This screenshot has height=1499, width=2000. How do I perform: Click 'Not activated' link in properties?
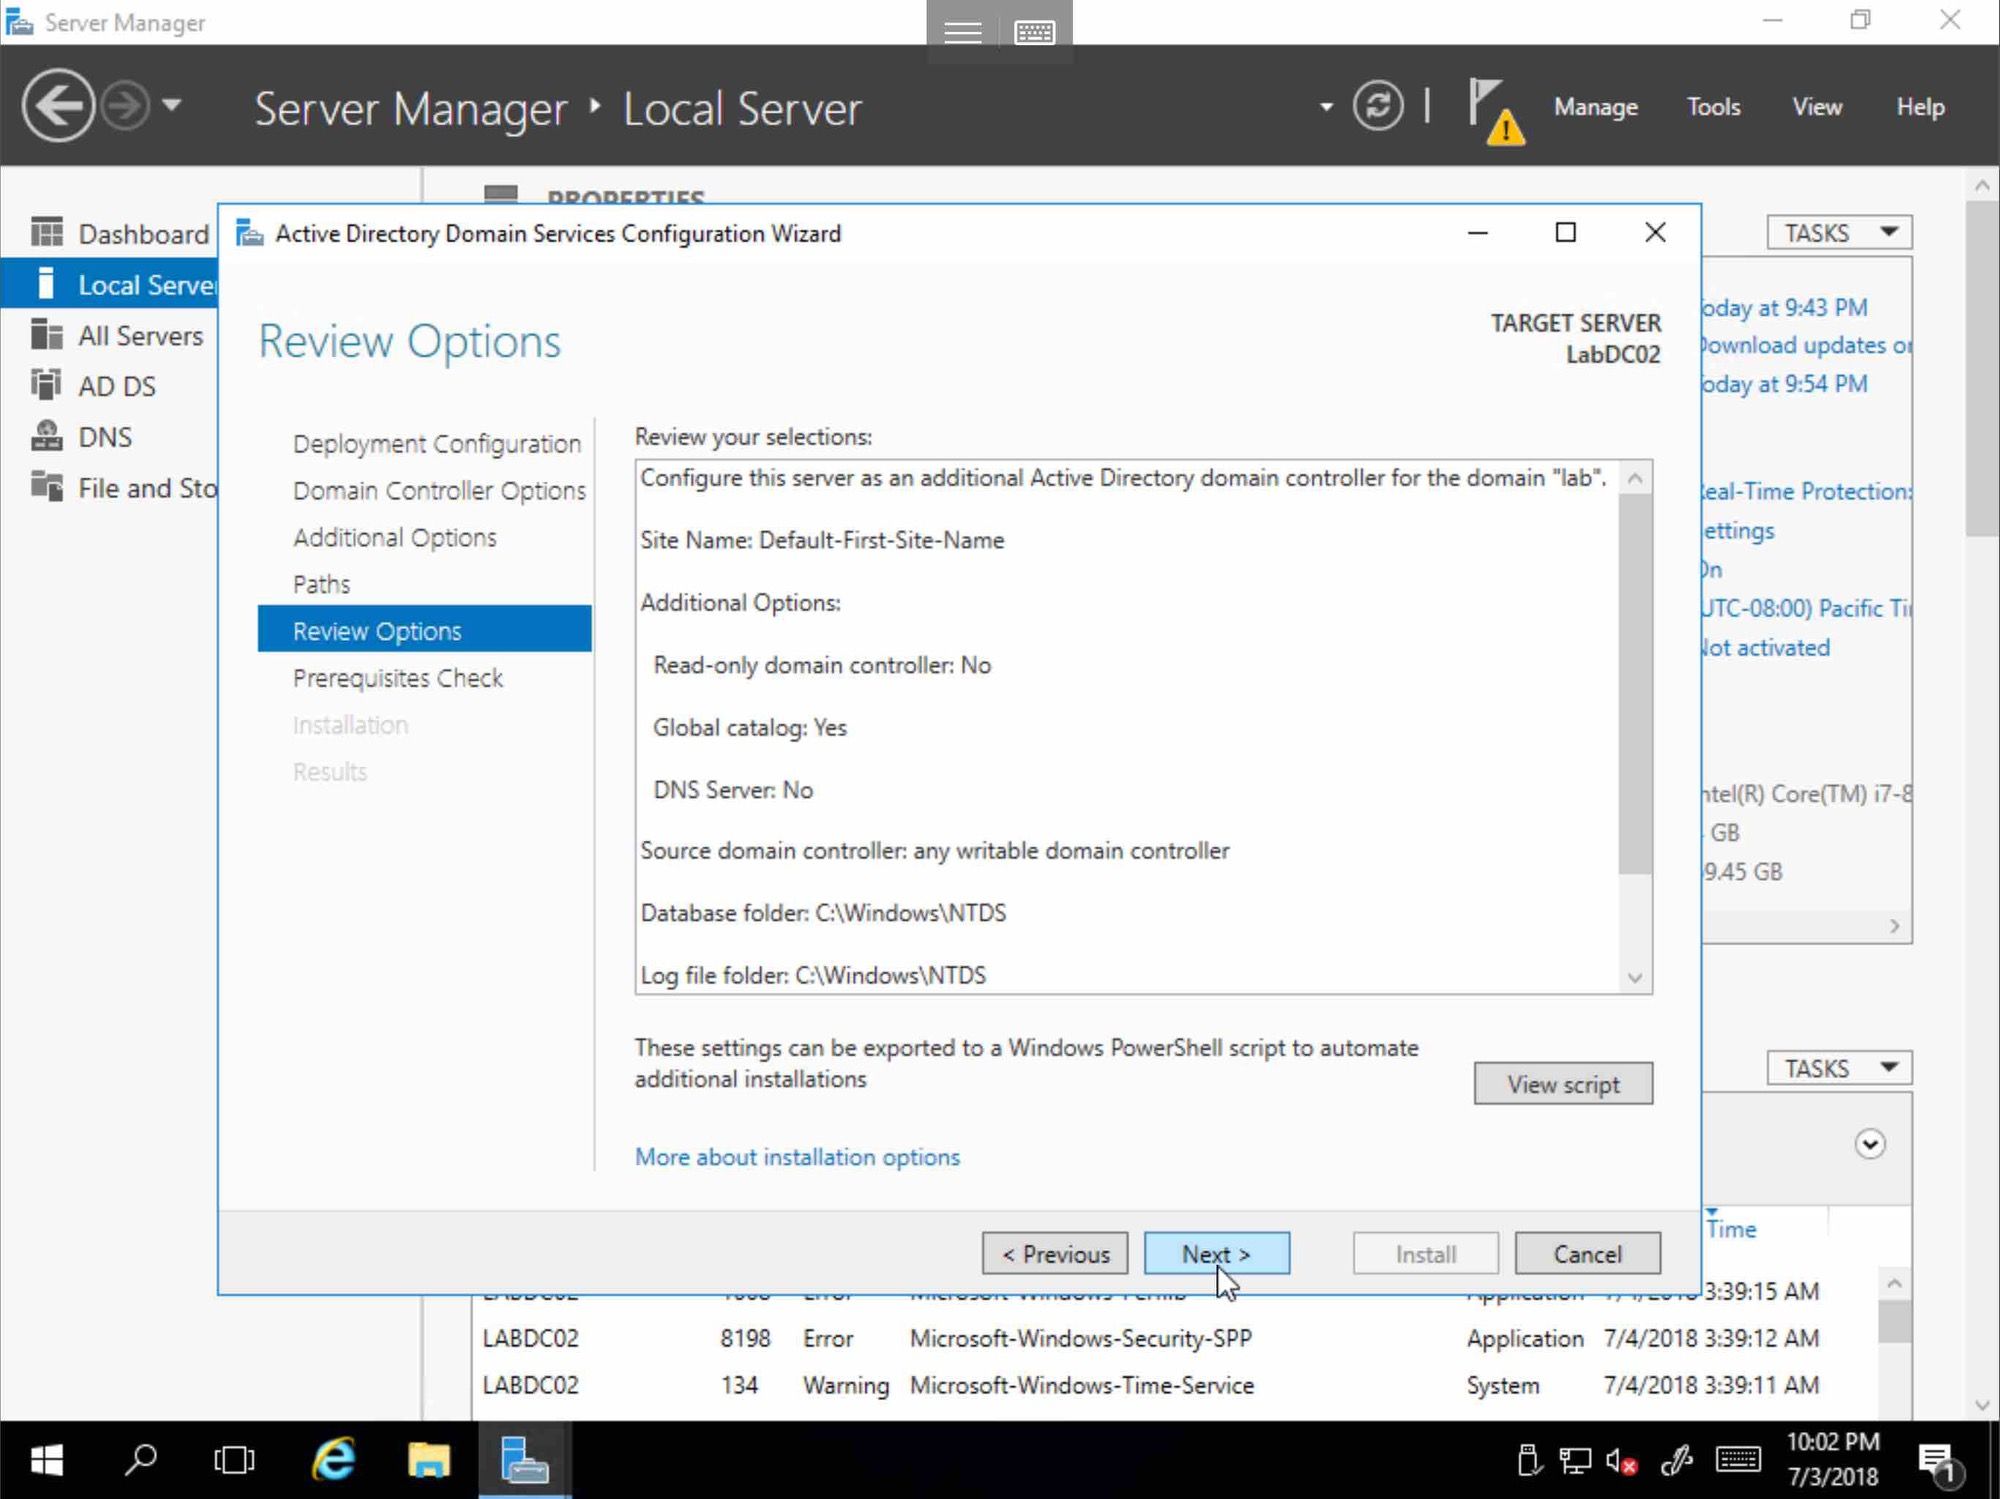coord(1767,648)
